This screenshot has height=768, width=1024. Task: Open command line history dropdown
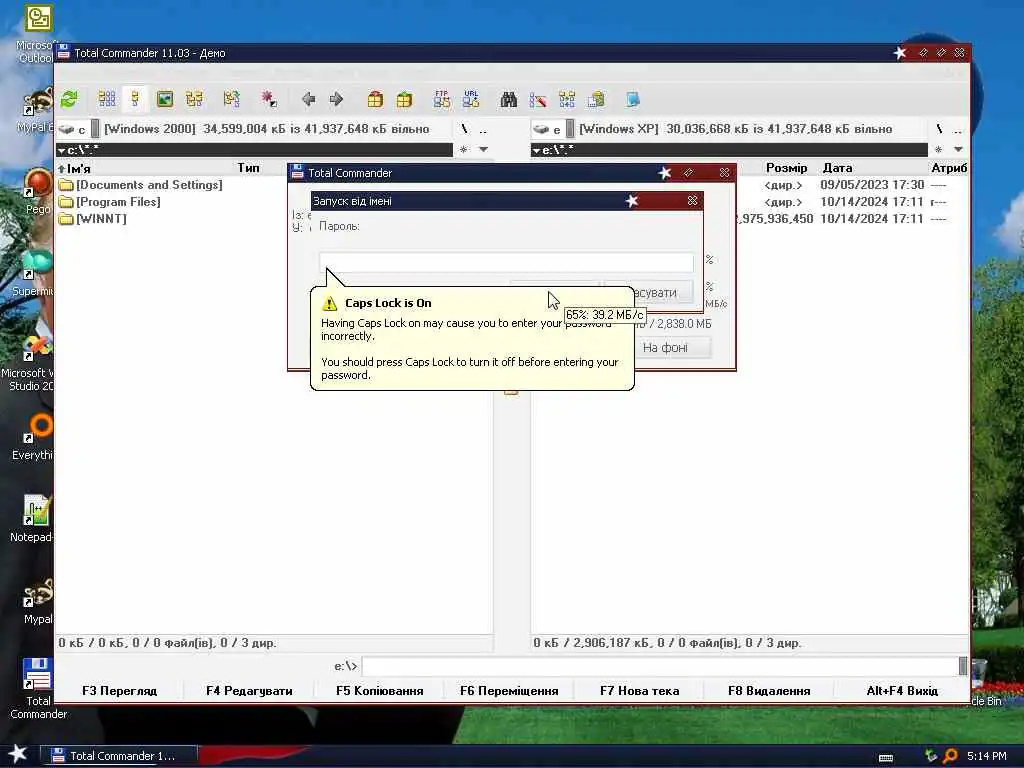click(963, 666)
